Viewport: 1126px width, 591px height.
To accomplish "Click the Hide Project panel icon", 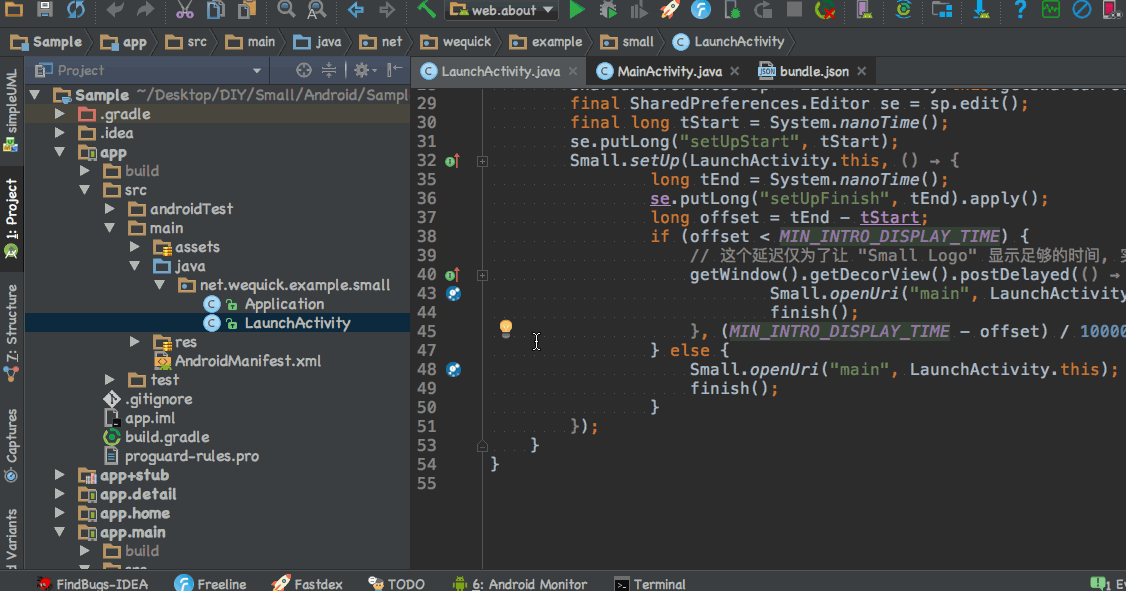I will pyautogui.click(x=395, y=70).
